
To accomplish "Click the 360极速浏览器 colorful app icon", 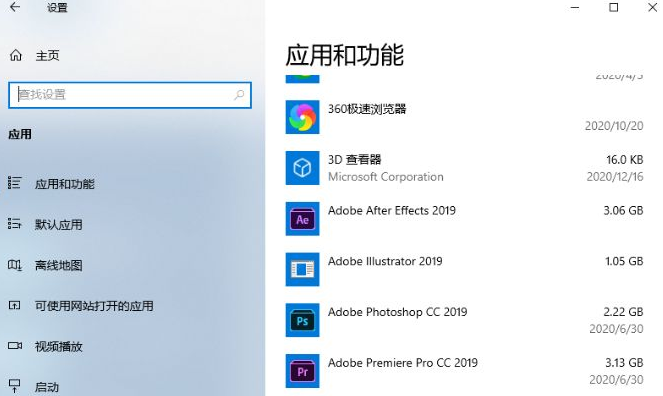I will point(302,117).
